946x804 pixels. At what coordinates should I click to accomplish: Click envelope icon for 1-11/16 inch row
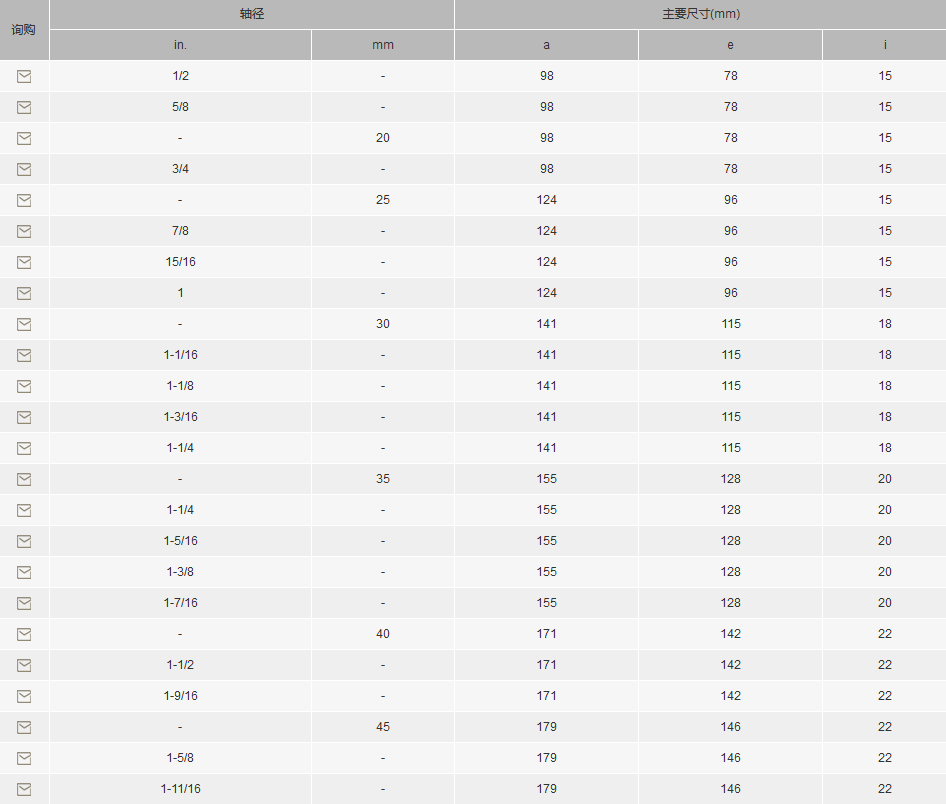pyautogui.click(x=24, y=790)
